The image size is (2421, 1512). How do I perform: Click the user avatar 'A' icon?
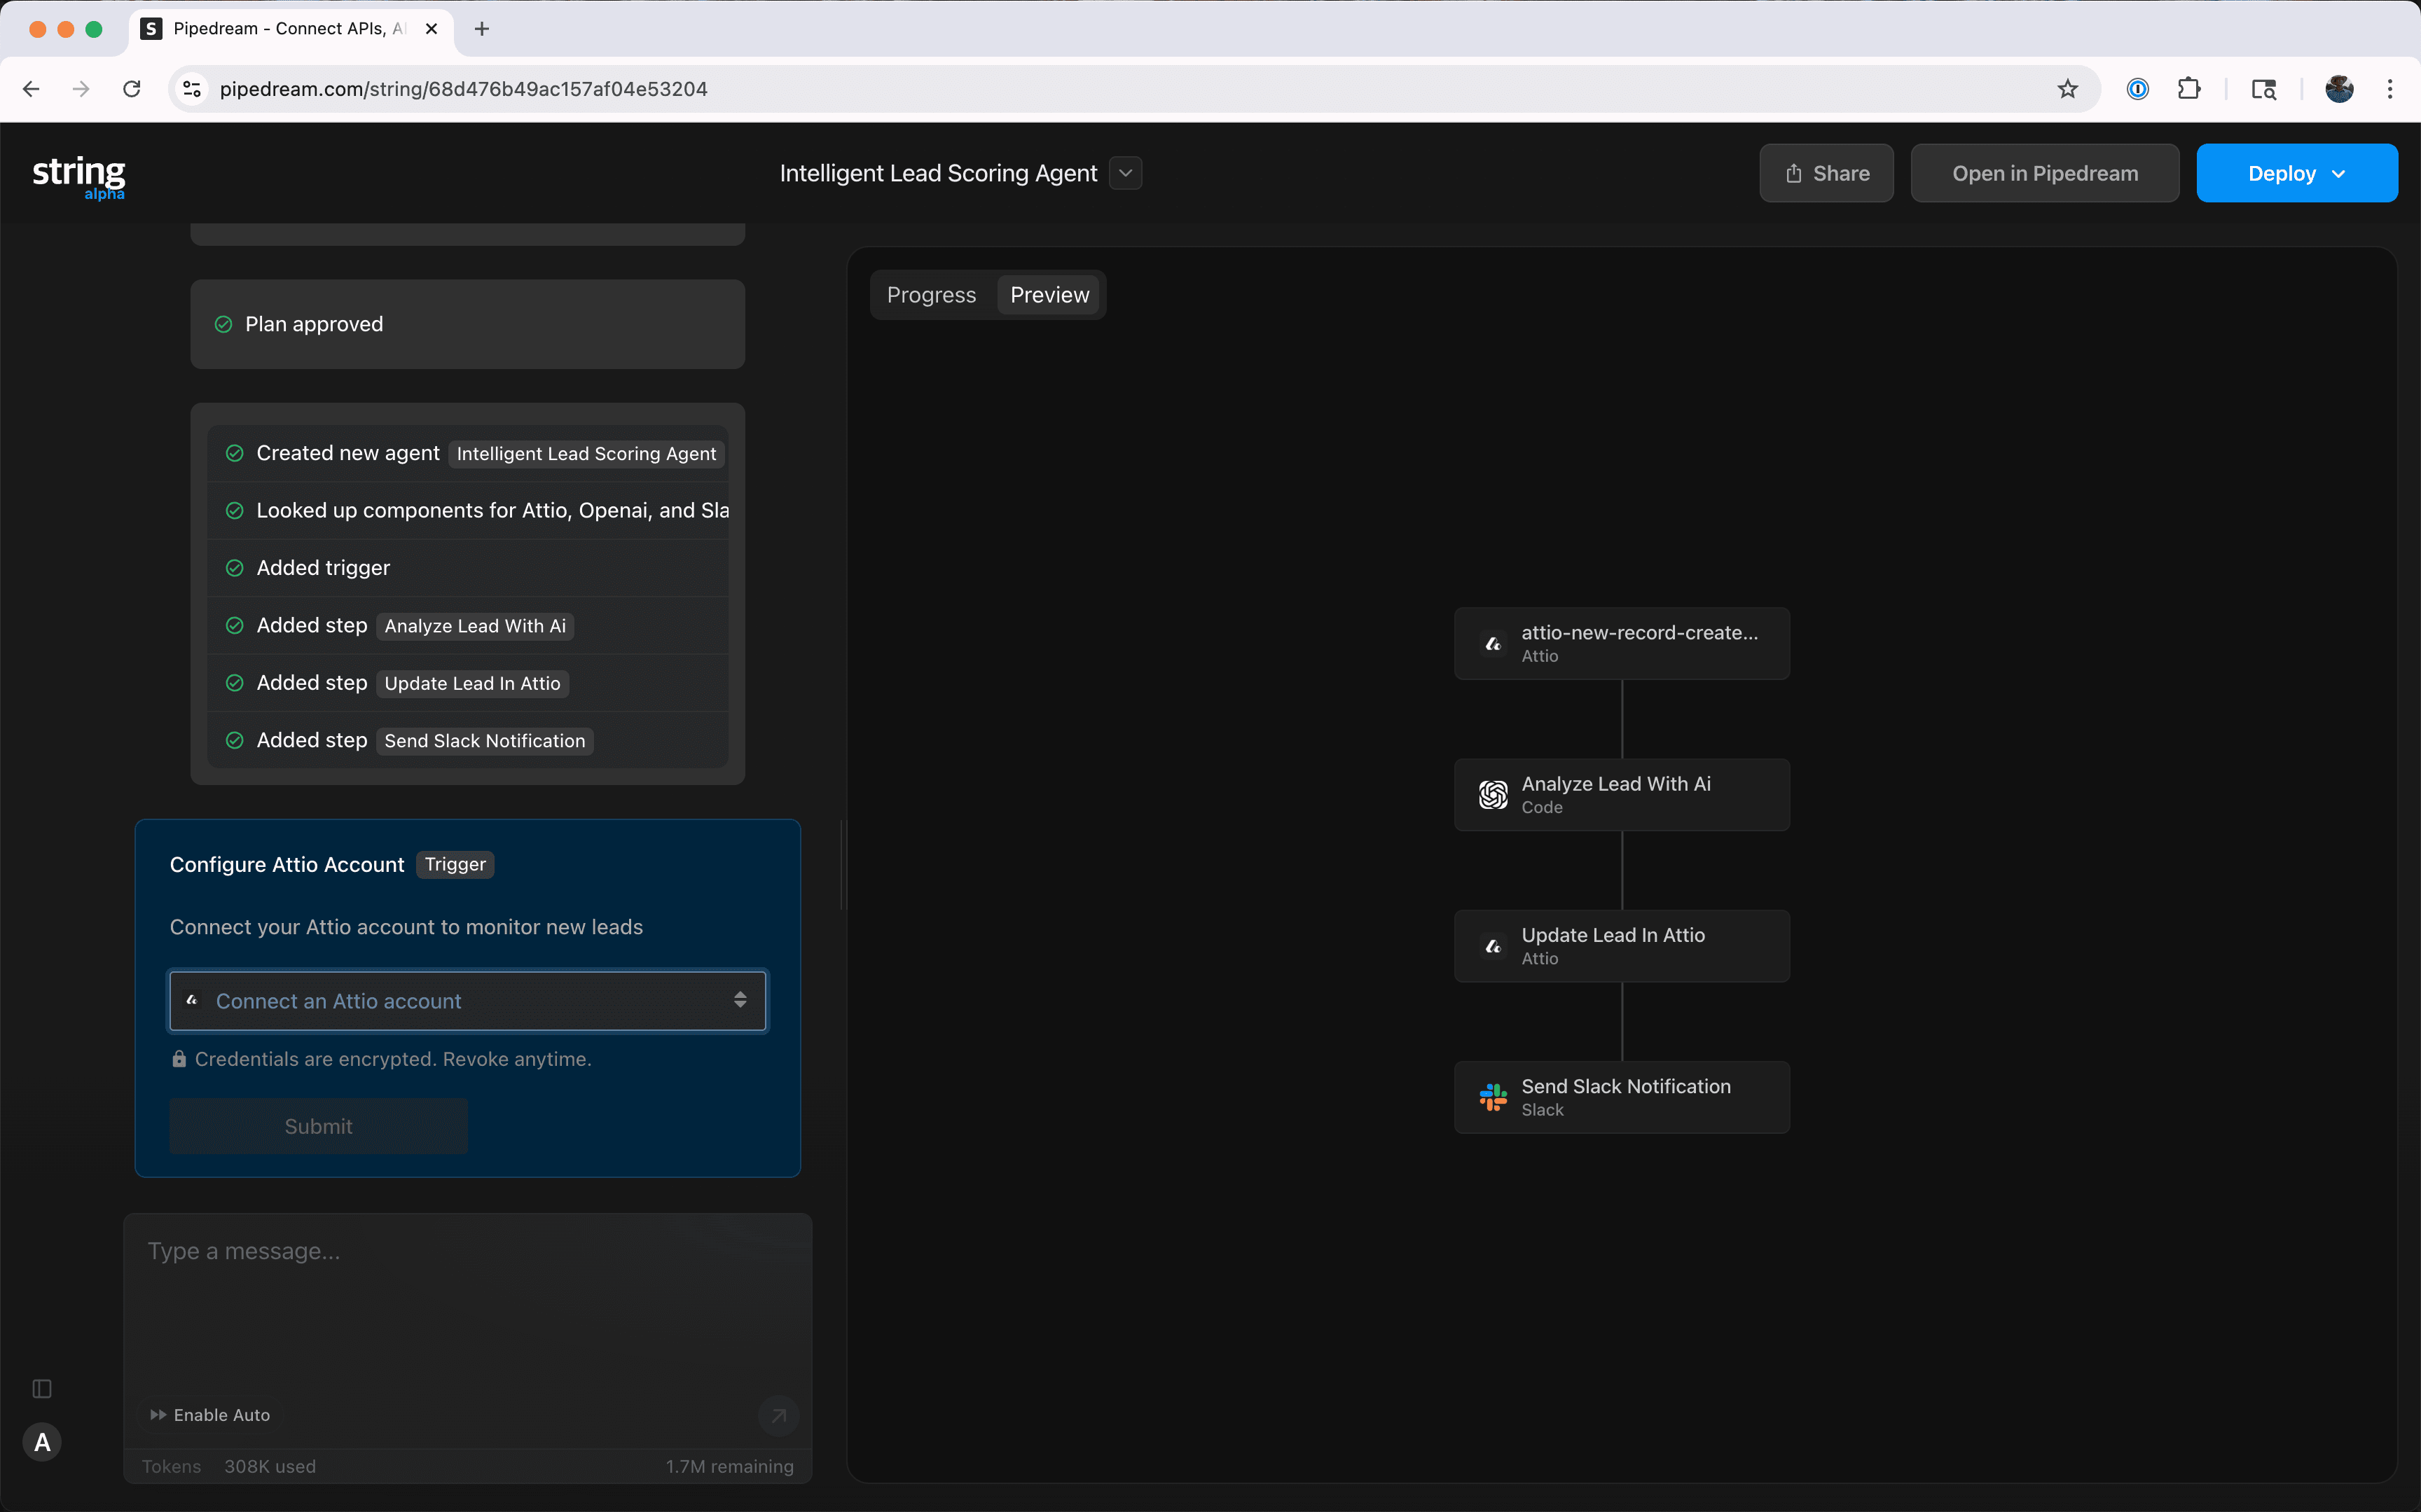[42, 1442]
